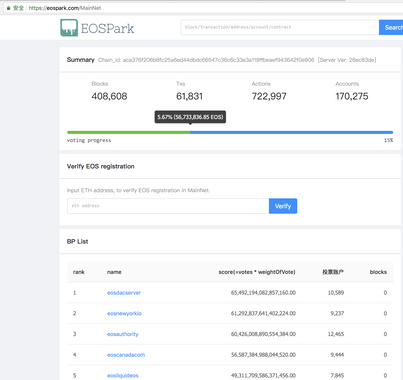Screen dimensions: 403x380
Task: Click the Accounts count 170,275
Action: click(x=352, y=96)
